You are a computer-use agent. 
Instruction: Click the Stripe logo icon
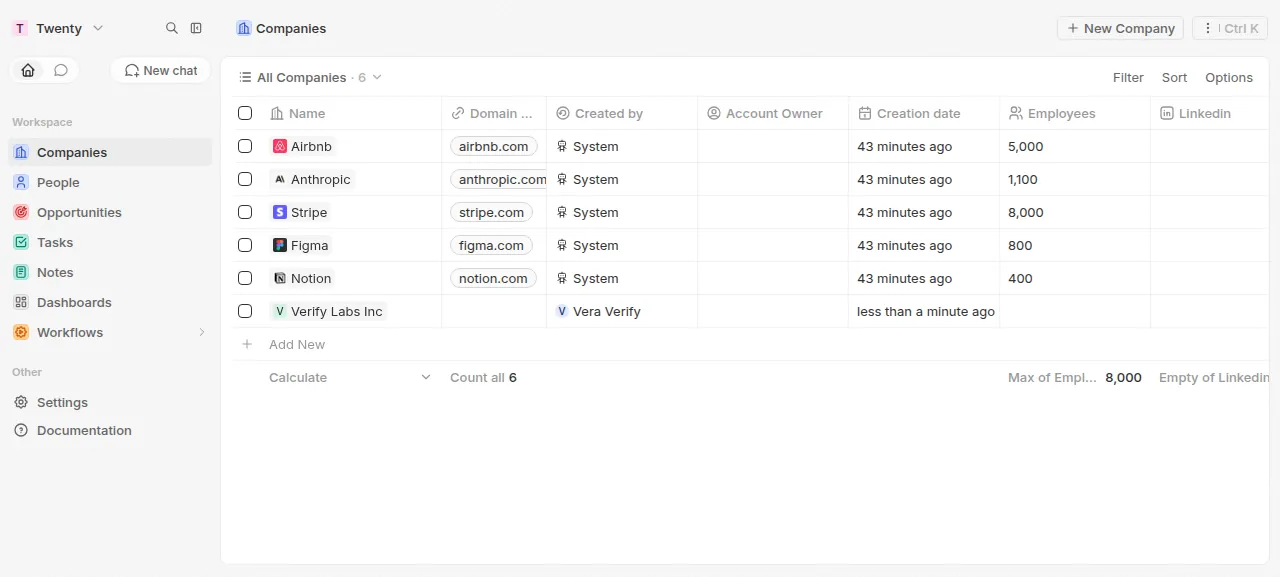(x=280, y=212)
